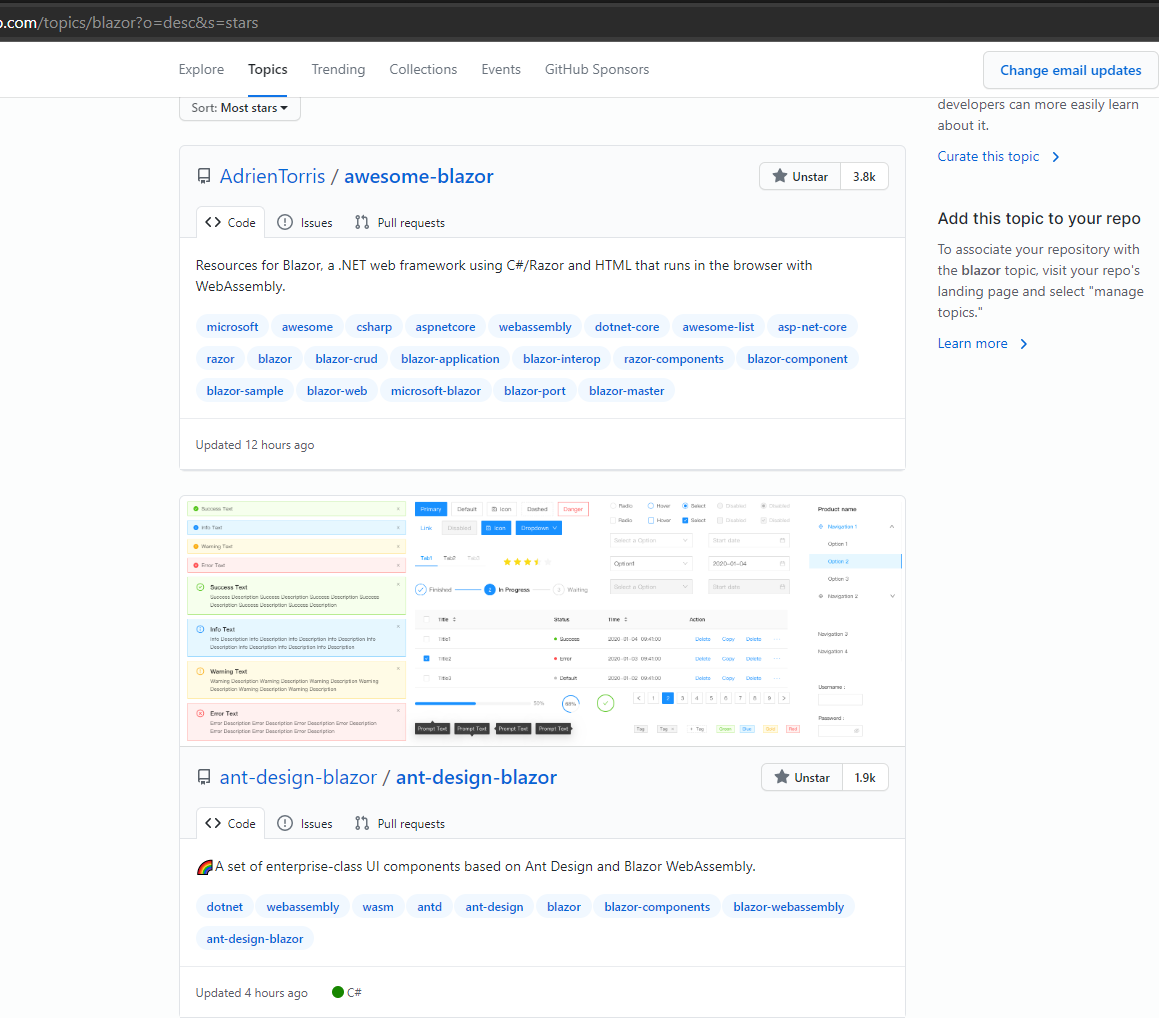Screen dimensions: 1159x1018
Task: Open the awesome-list topic tag
Action: (718, 327)
